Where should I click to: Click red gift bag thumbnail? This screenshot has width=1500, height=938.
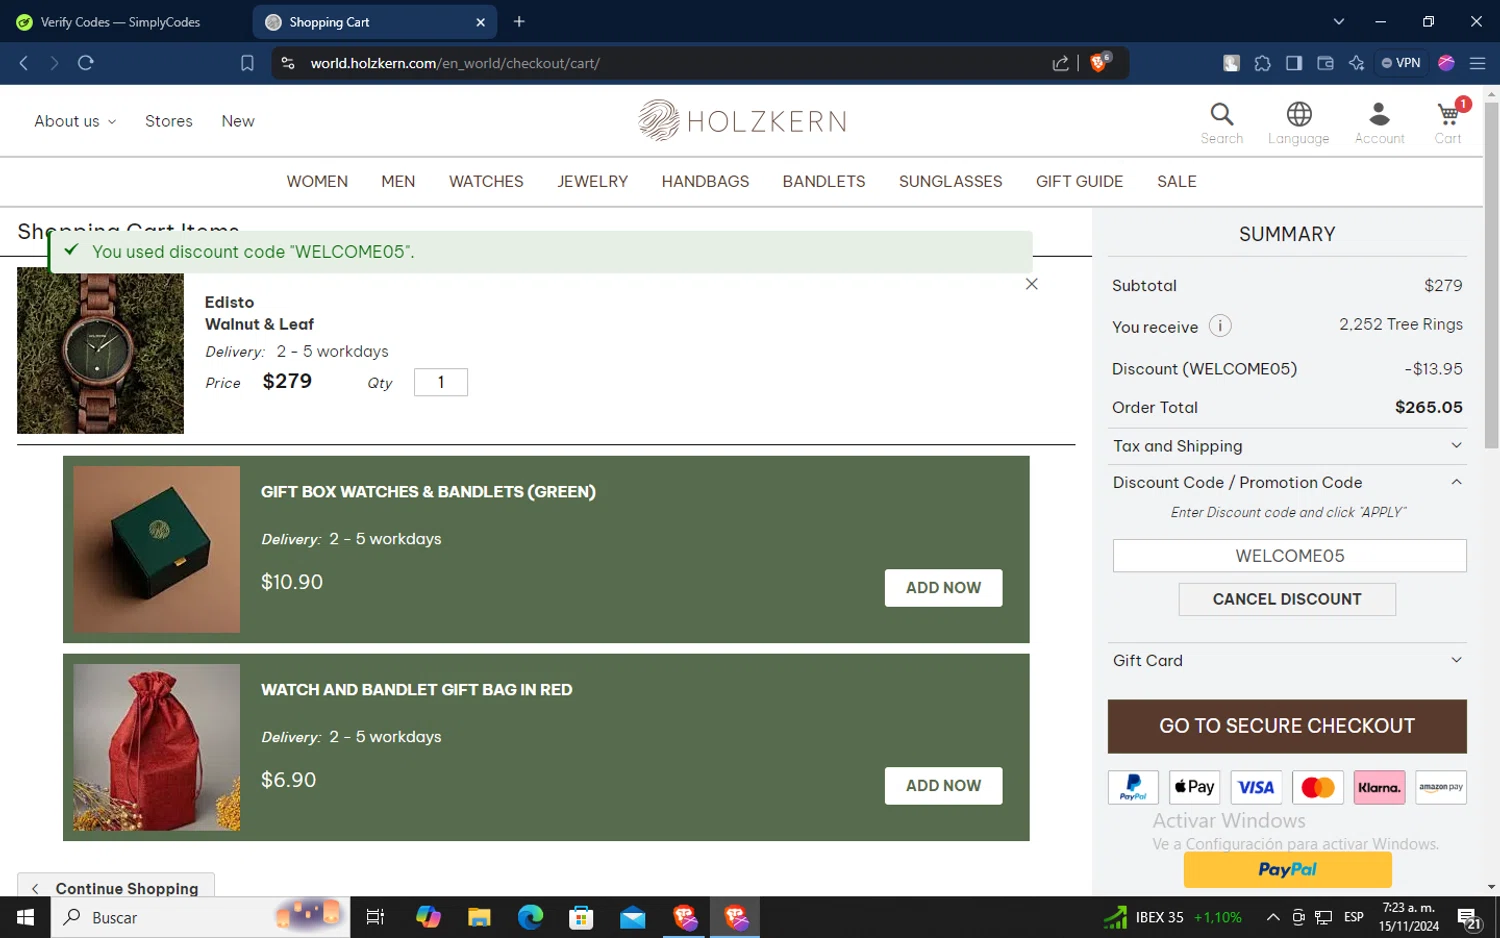pos(156,747)
